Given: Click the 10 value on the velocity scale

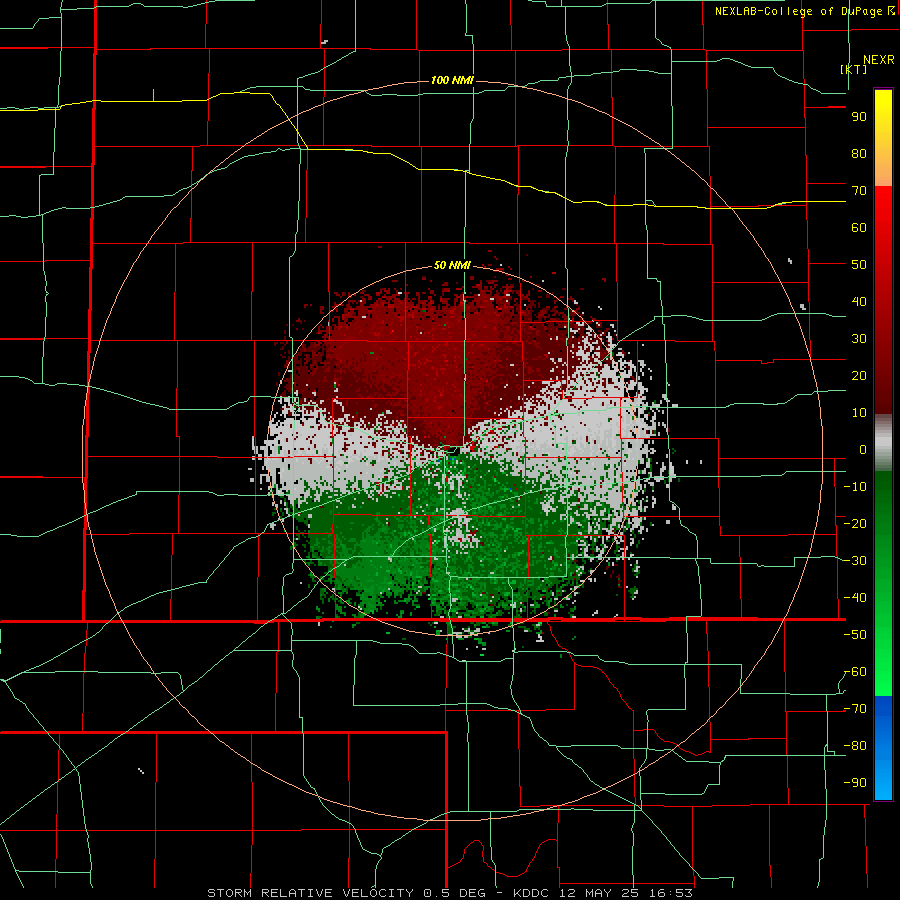Looking at the screenshot, I should [x=859, y=413].
